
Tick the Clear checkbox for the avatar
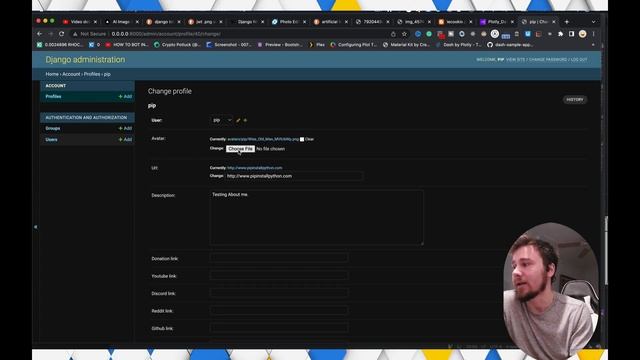(x=302, y=139)
